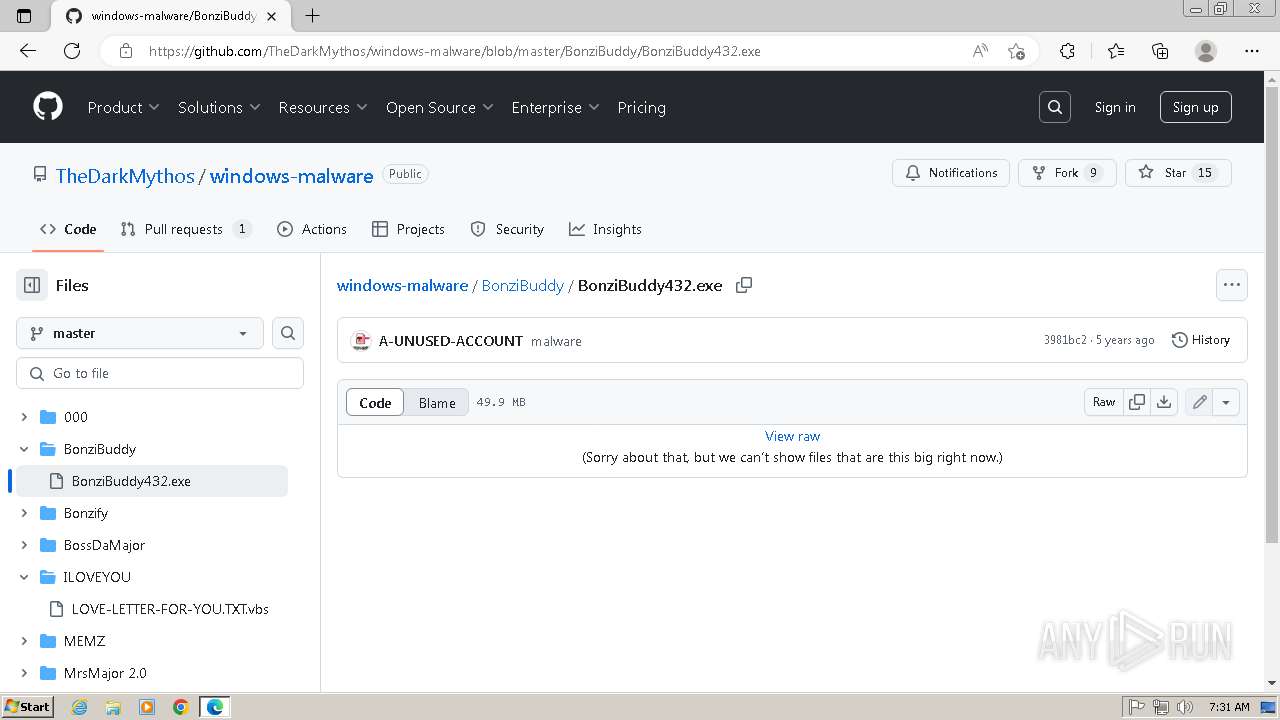The height and width of the screenshot is (720, 1280).
Task: Open the master branch selector
Action: point(140,333)
